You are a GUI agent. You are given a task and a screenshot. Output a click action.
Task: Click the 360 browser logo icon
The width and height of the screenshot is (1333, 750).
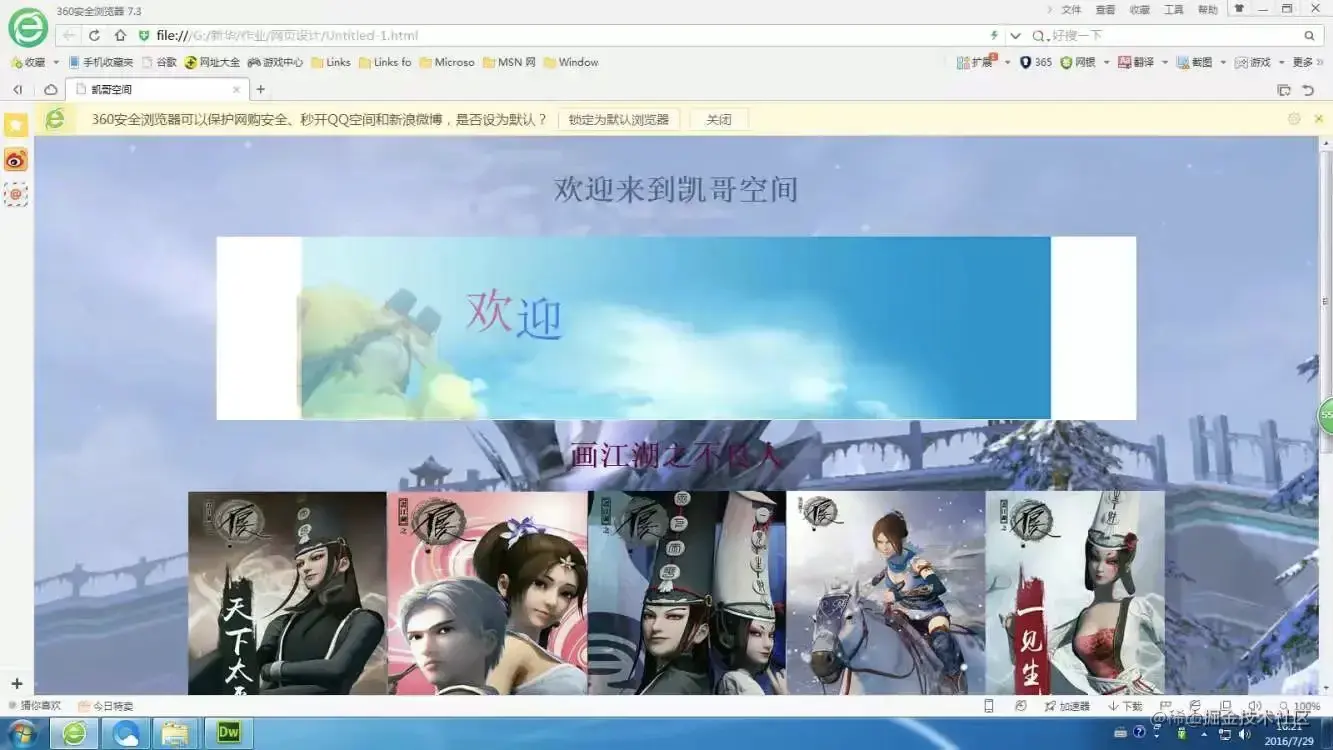click(x=28, y=28)
